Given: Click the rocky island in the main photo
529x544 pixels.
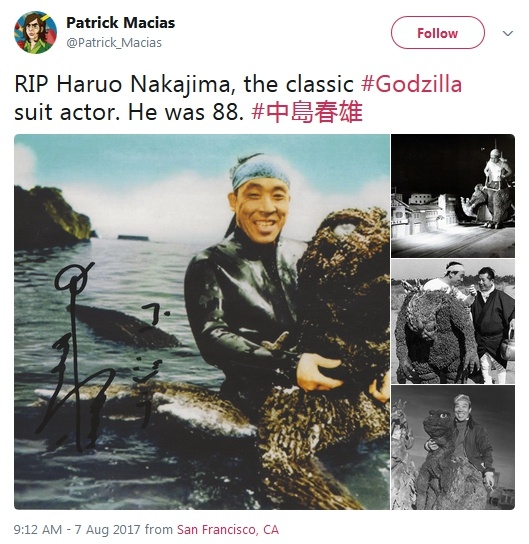Looking at the screenshot, I should [x=52, y=217].
